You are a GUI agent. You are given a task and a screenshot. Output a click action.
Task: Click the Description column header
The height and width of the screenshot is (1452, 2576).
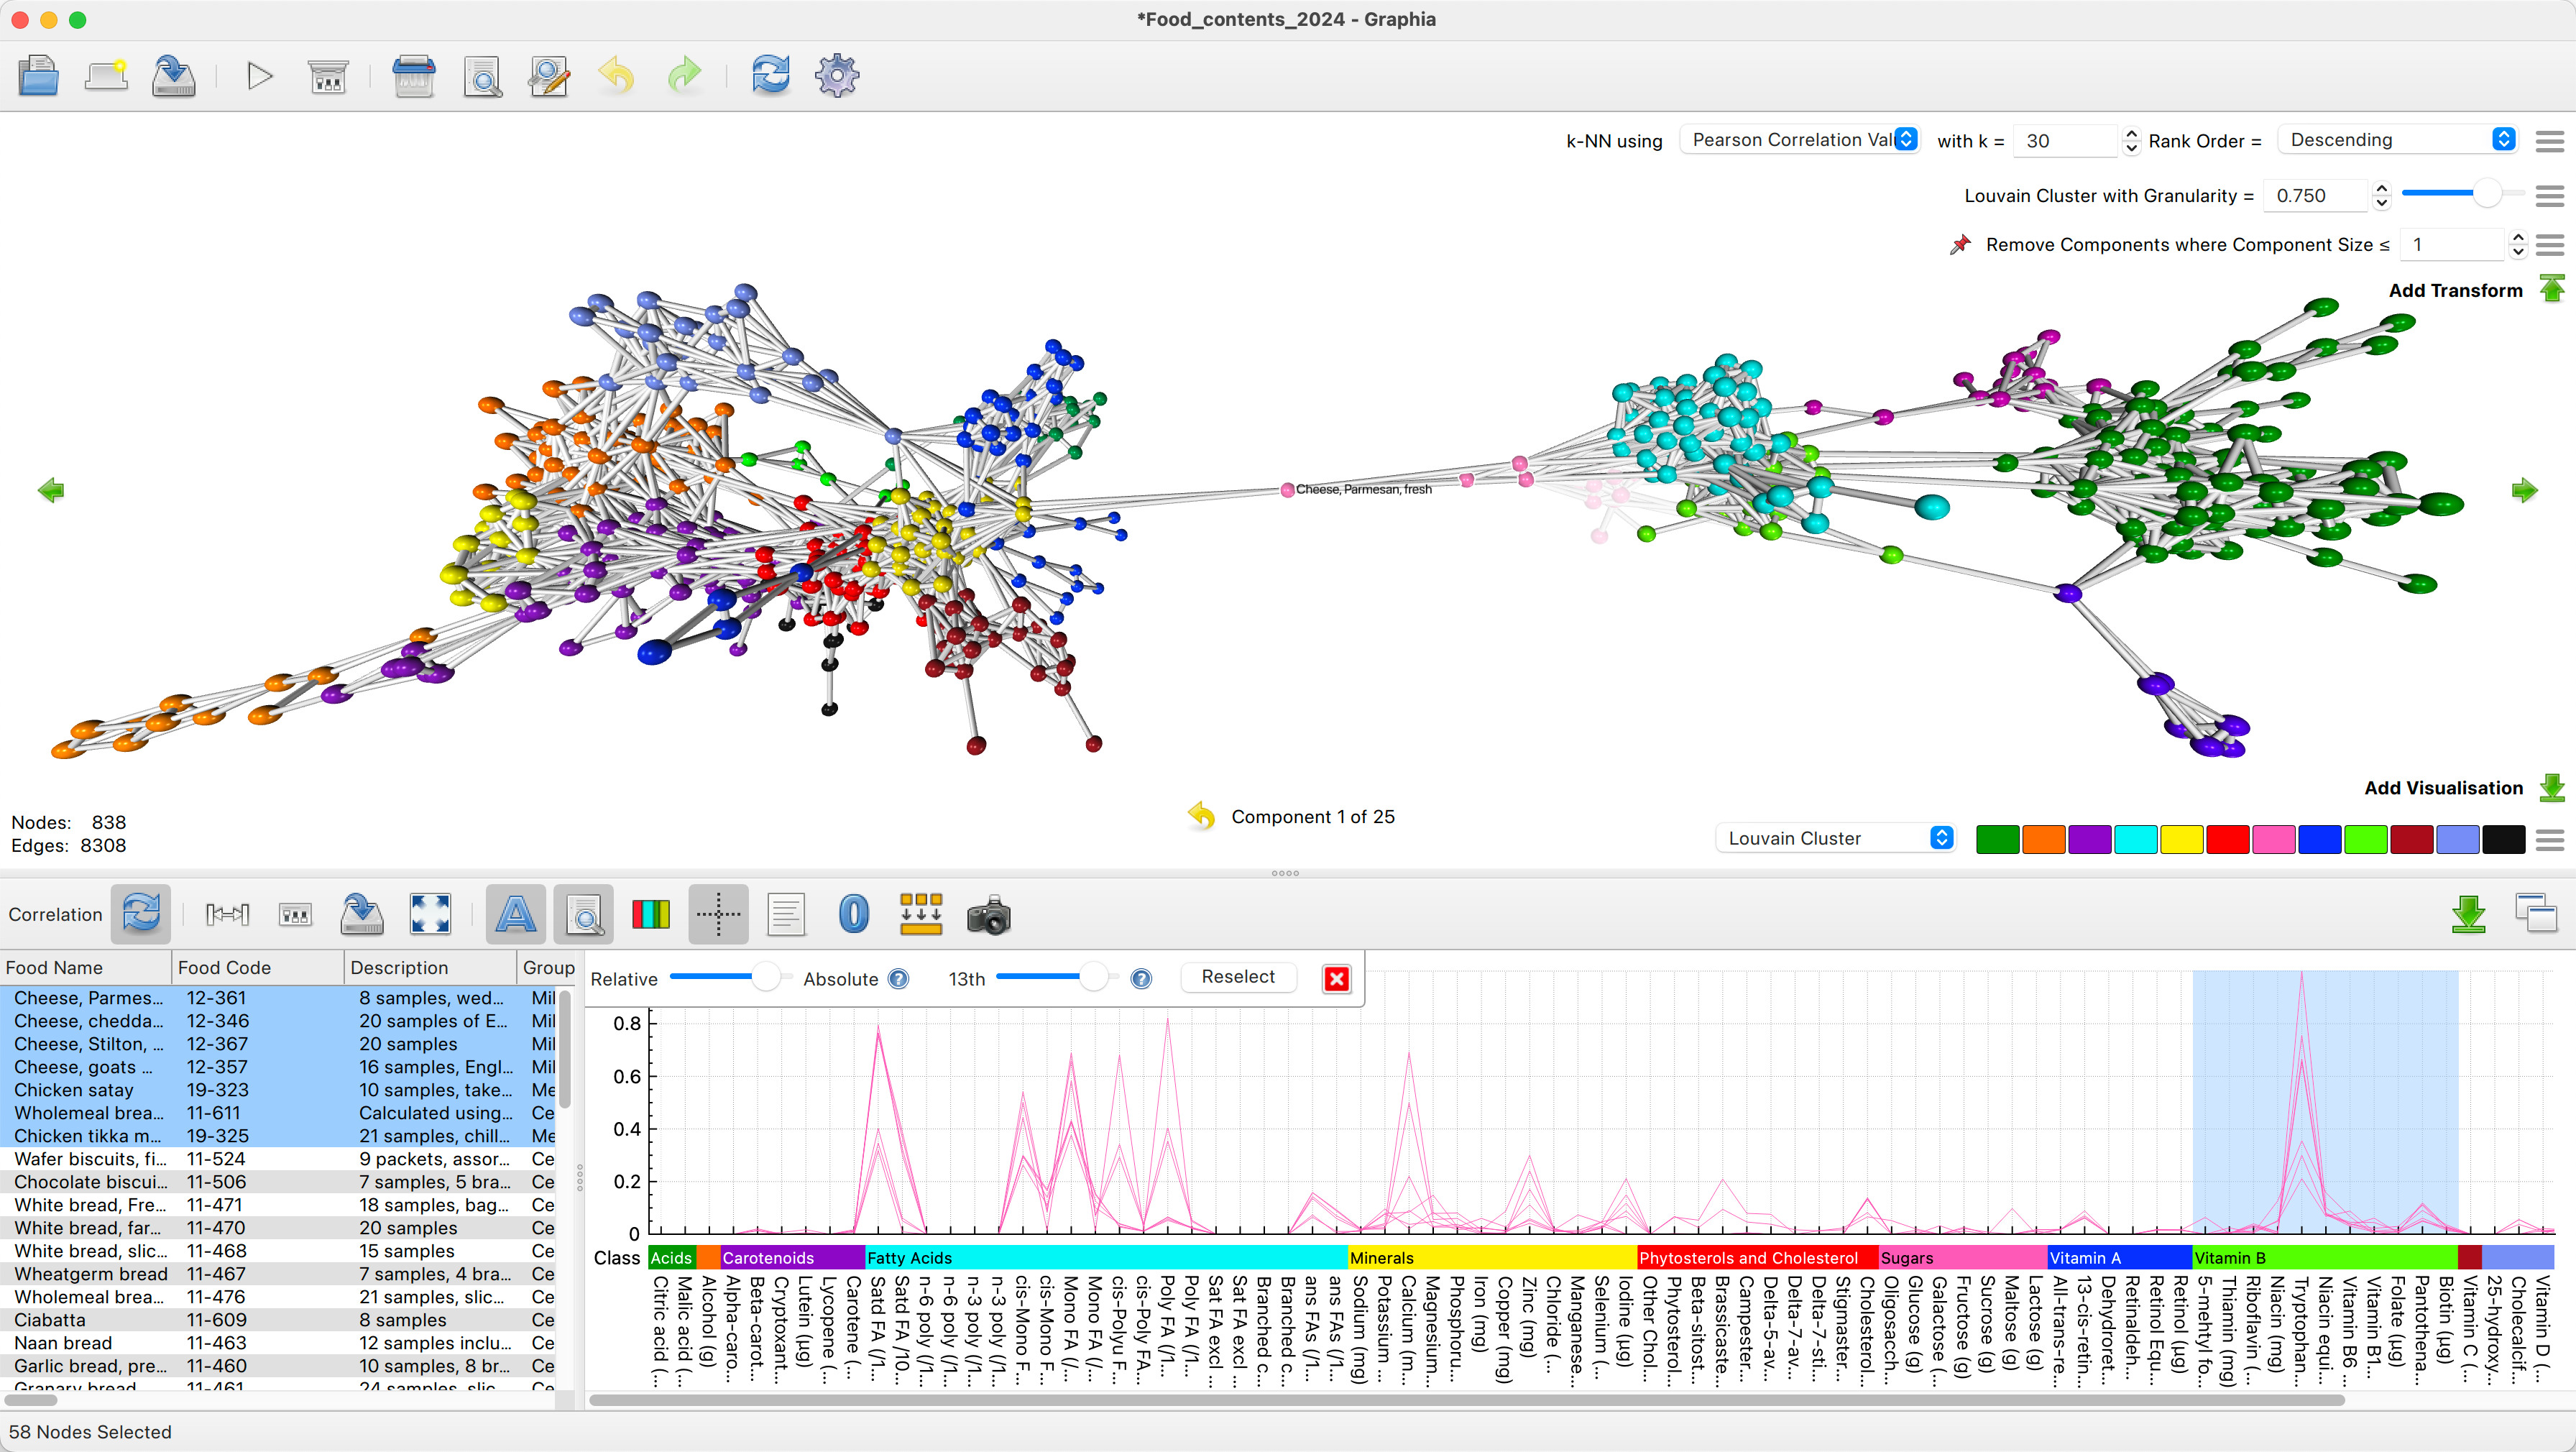click(430, 967)
